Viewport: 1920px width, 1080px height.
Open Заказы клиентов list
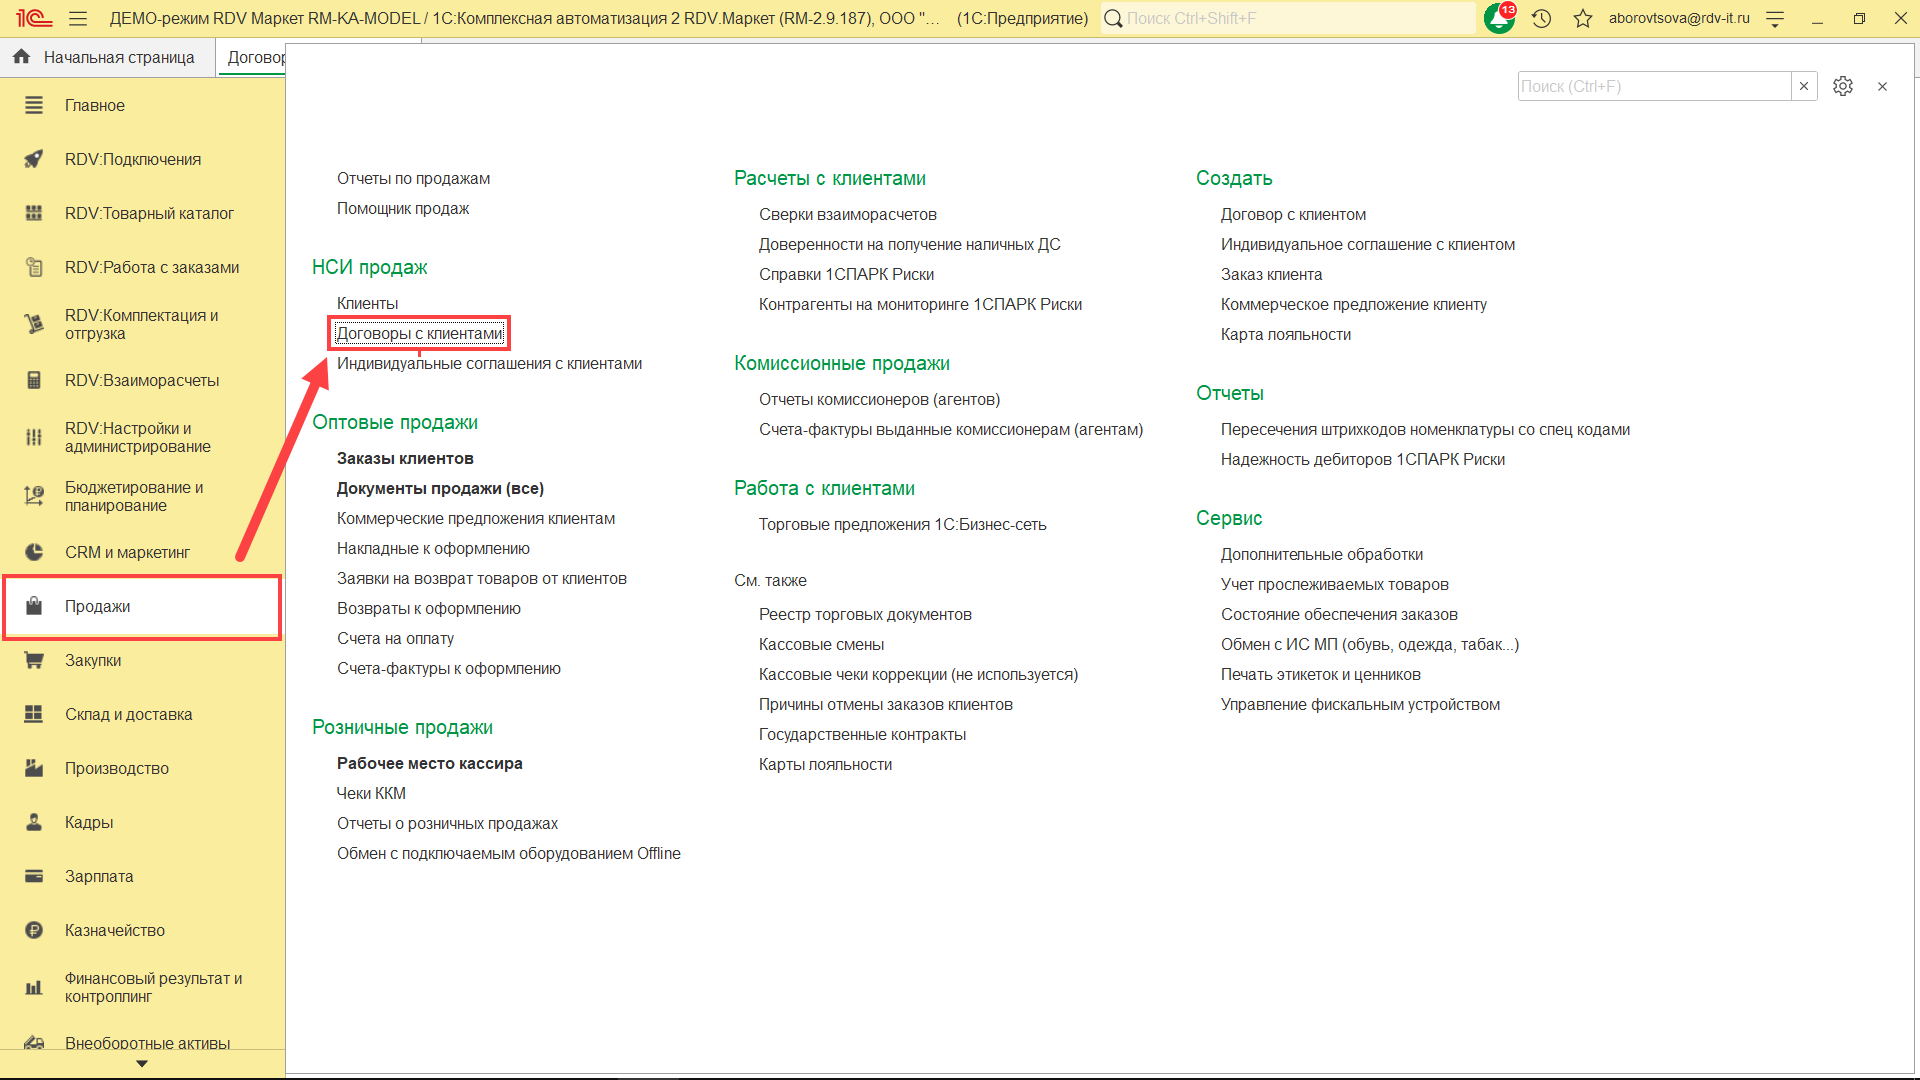(404, 458)
